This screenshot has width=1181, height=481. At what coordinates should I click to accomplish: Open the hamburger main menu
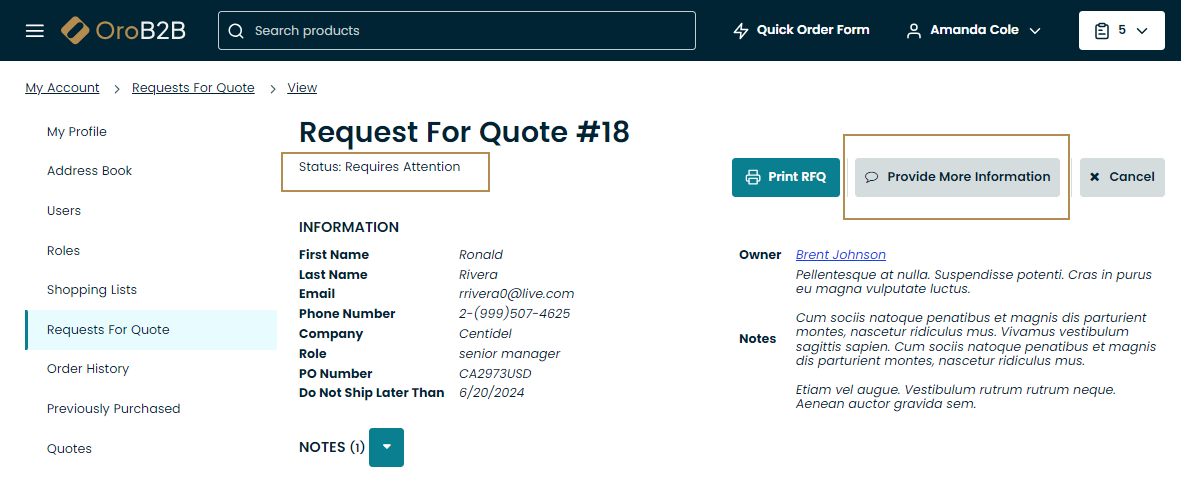[x=35, y=31]
